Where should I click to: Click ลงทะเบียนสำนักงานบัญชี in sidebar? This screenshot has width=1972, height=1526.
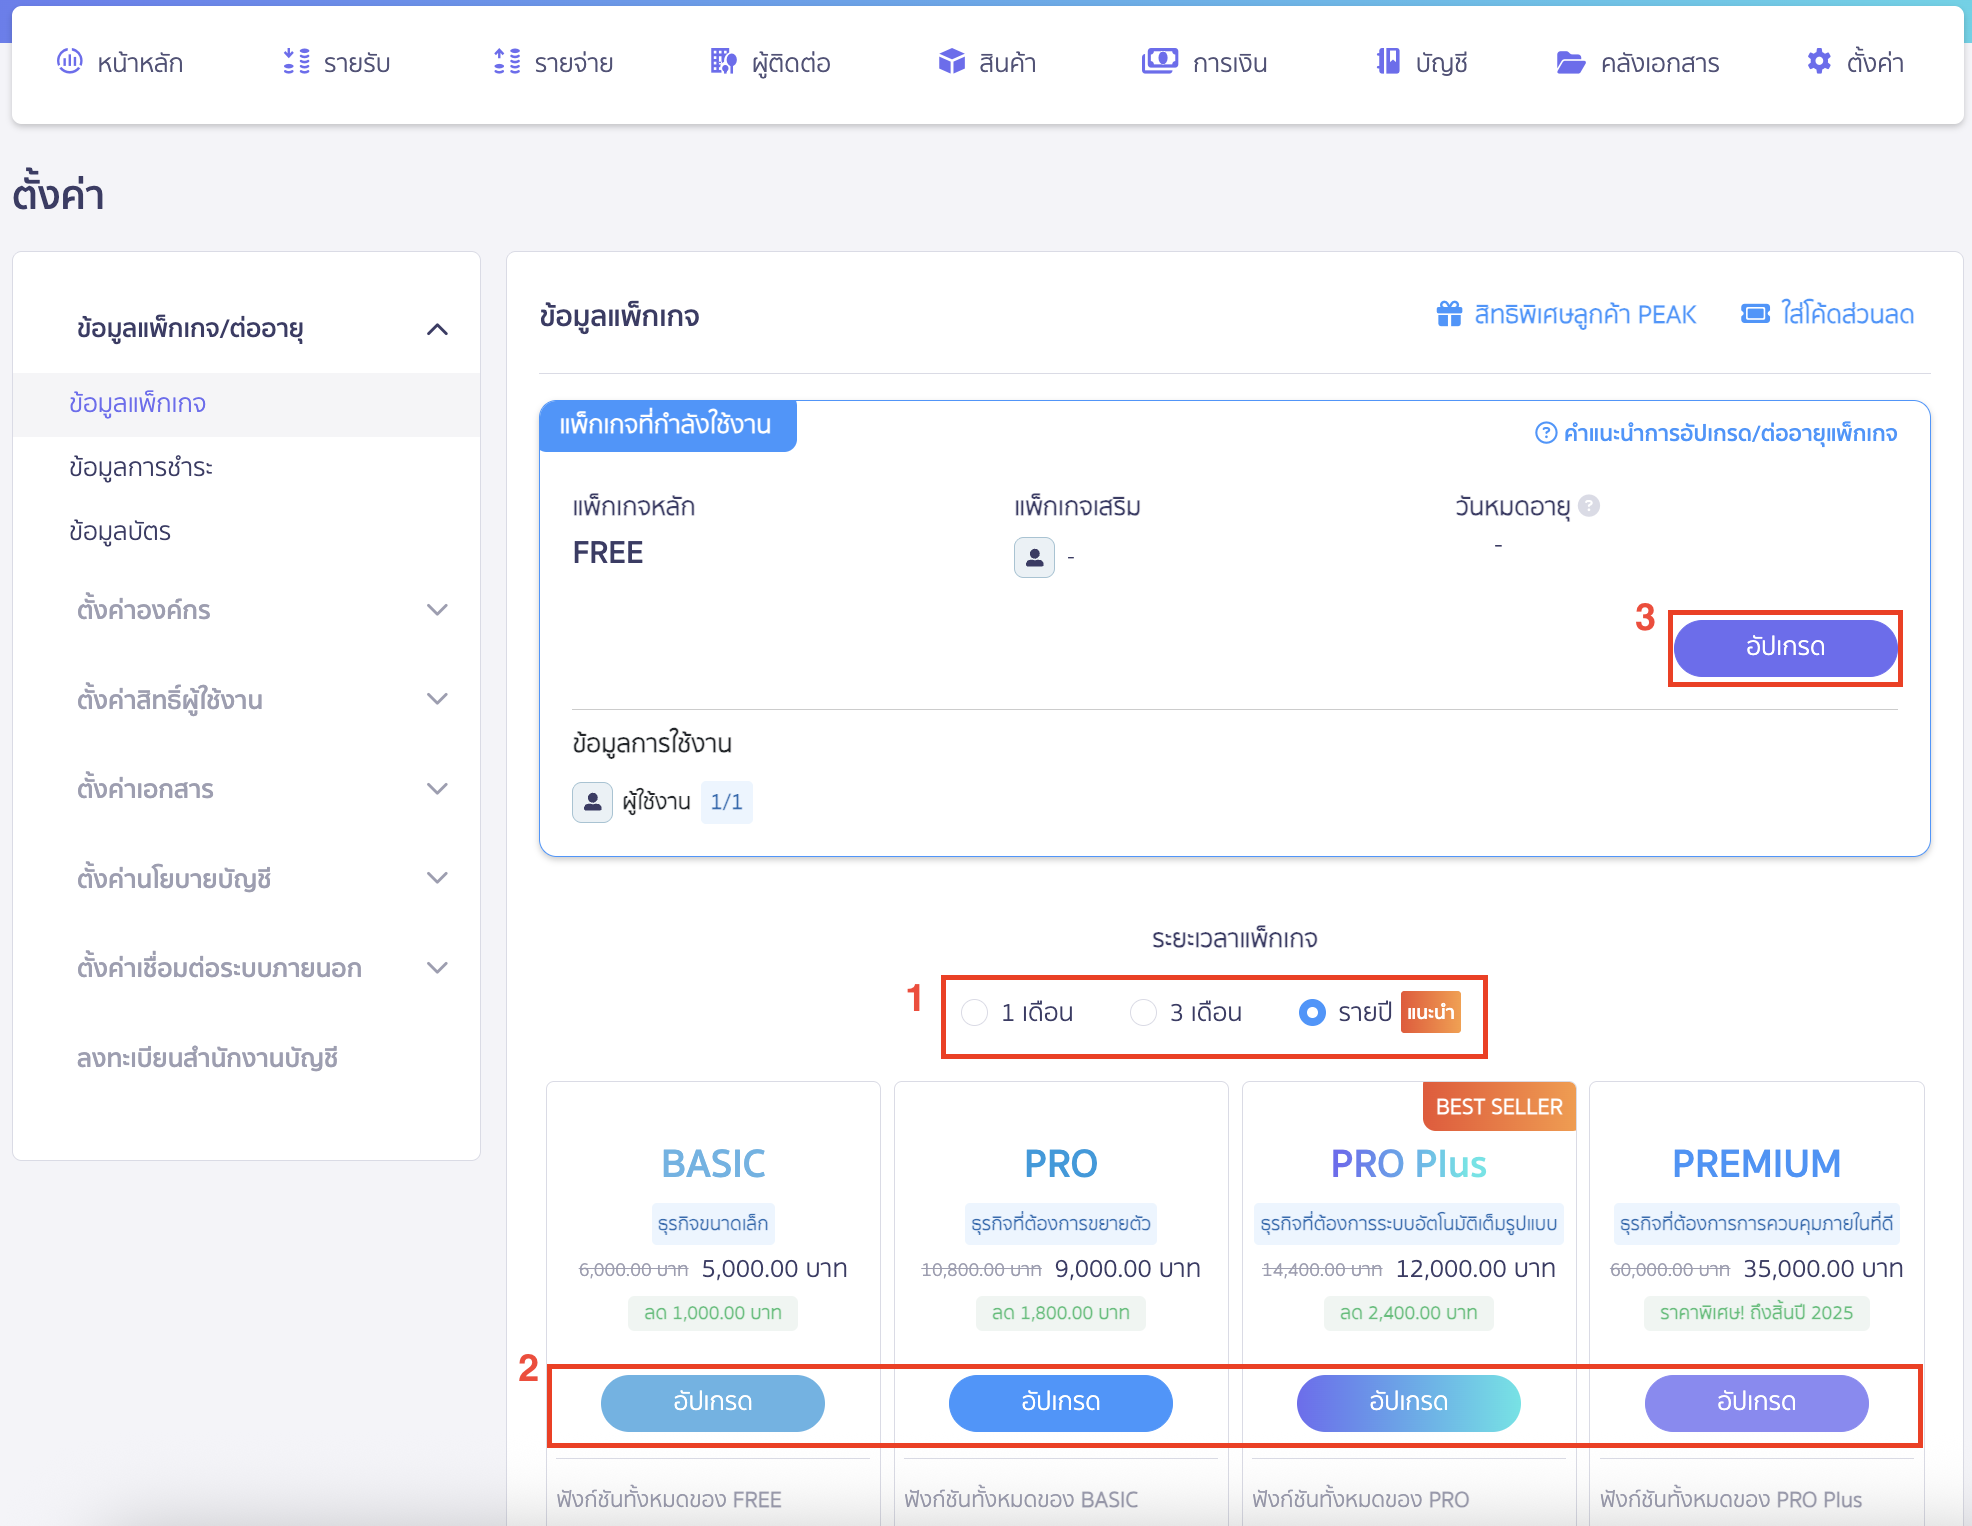point(207,1057)
